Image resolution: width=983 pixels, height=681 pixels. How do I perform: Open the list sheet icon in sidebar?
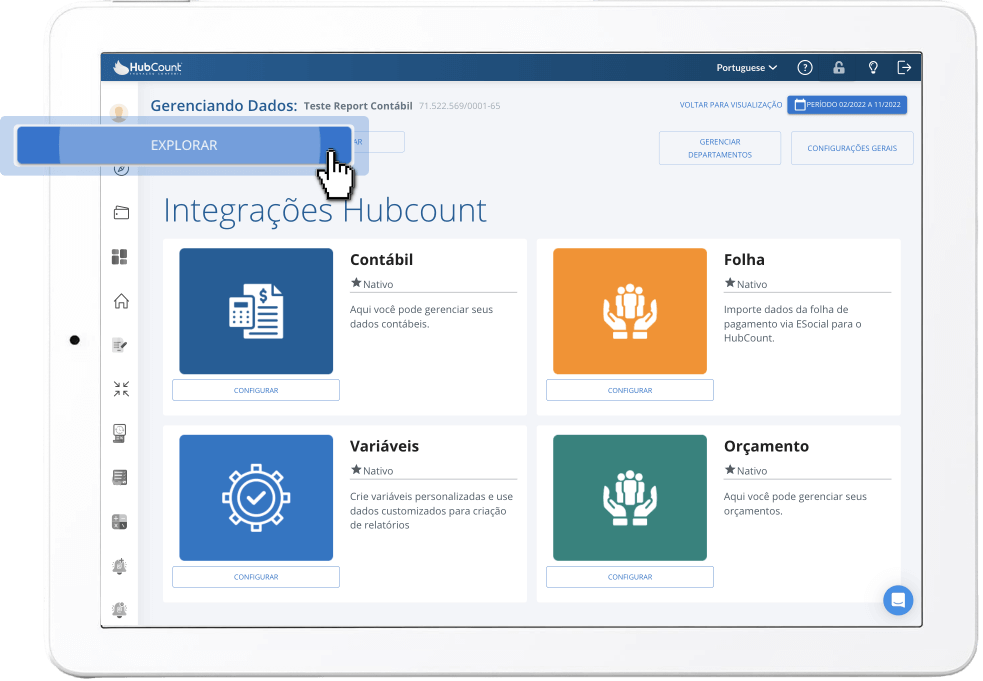click(x=120, y=478)
